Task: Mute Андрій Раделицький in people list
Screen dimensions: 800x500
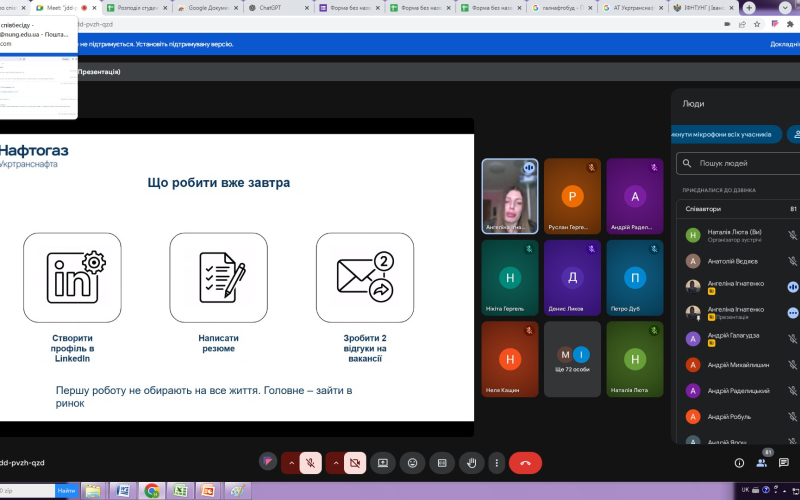Action: click(792, 391)
